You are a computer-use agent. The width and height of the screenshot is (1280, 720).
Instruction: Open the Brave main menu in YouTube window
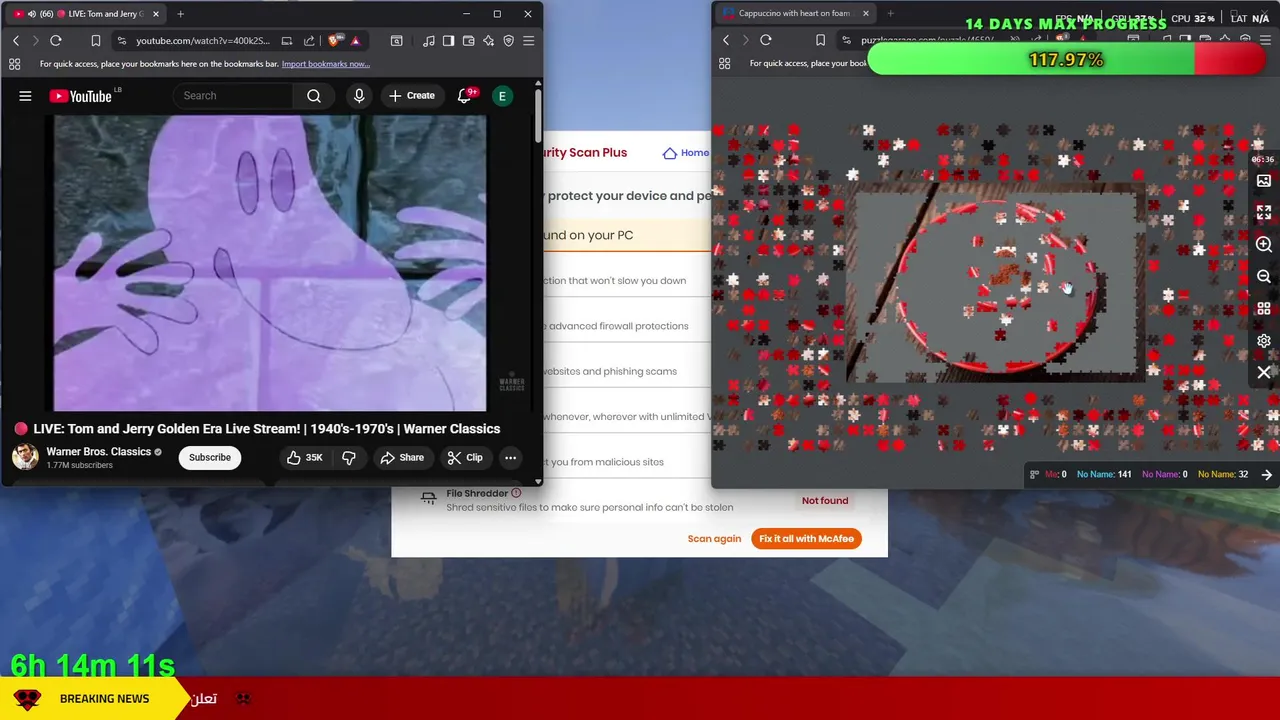coord(529,41)
